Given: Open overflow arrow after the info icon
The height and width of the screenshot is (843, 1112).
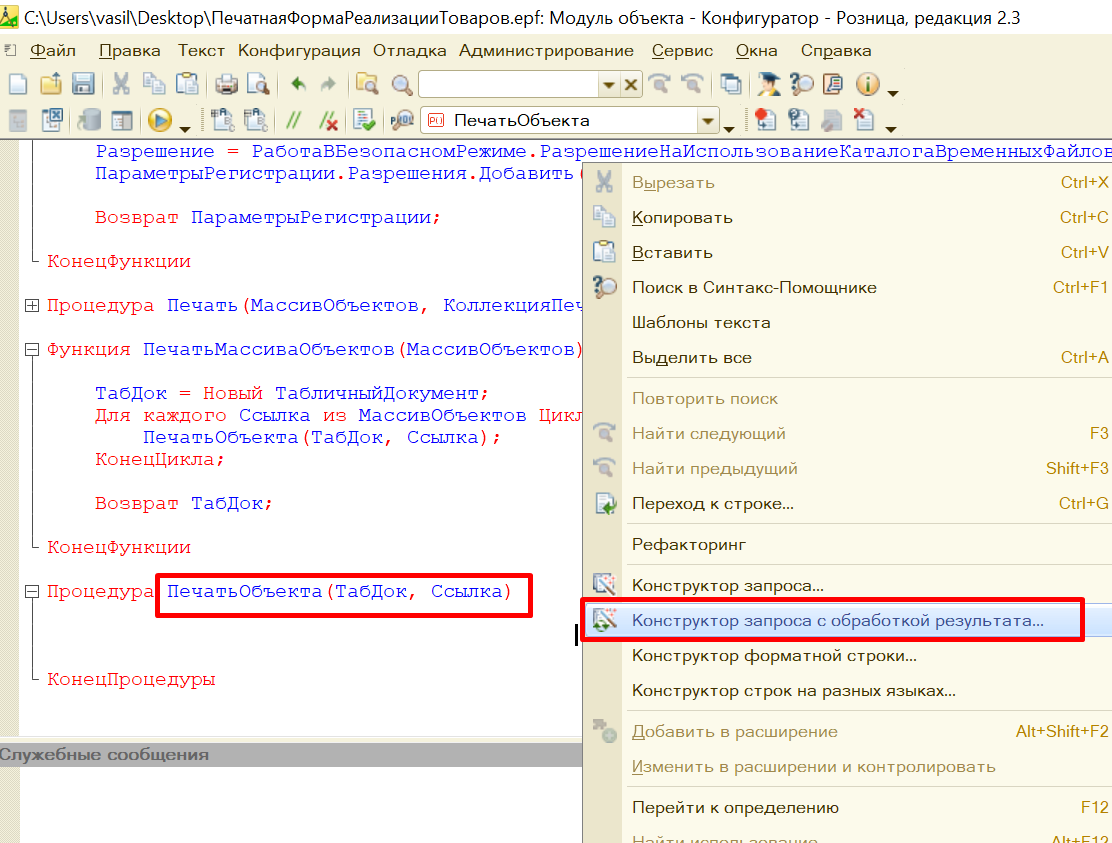Looking at the screenshot, I should point(894,92).
